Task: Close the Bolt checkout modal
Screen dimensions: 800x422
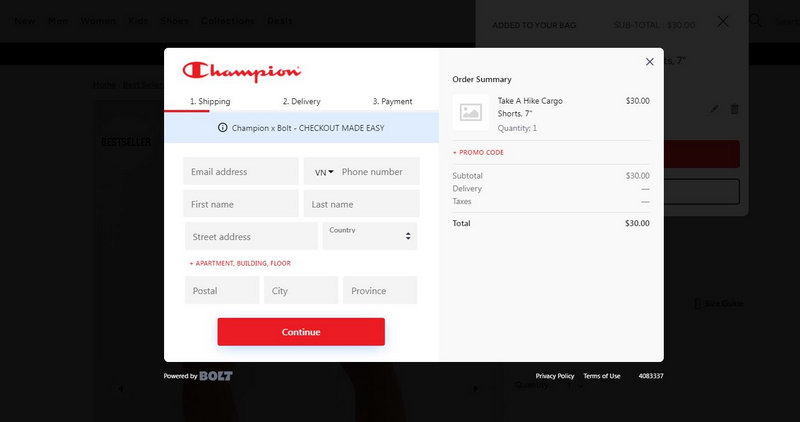Action: [x=649, y=62]
